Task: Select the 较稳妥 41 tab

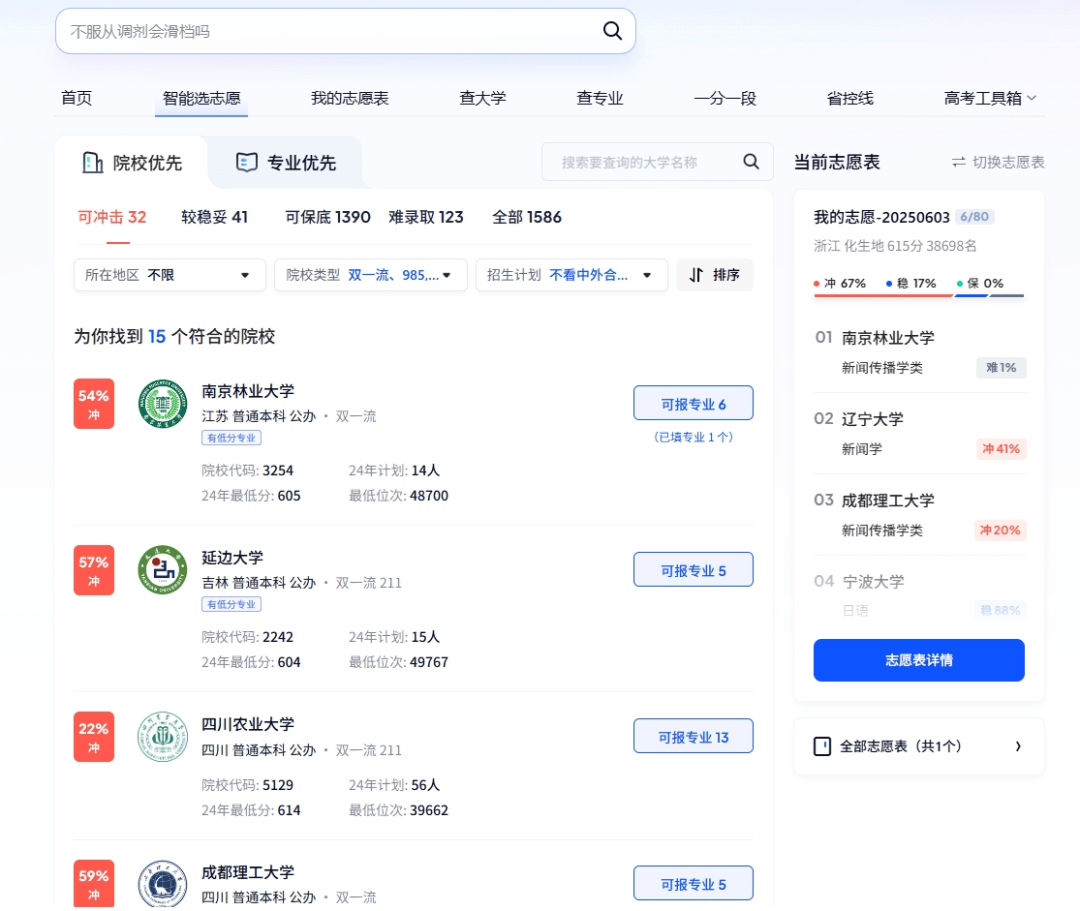Action: tap(214, 217)
